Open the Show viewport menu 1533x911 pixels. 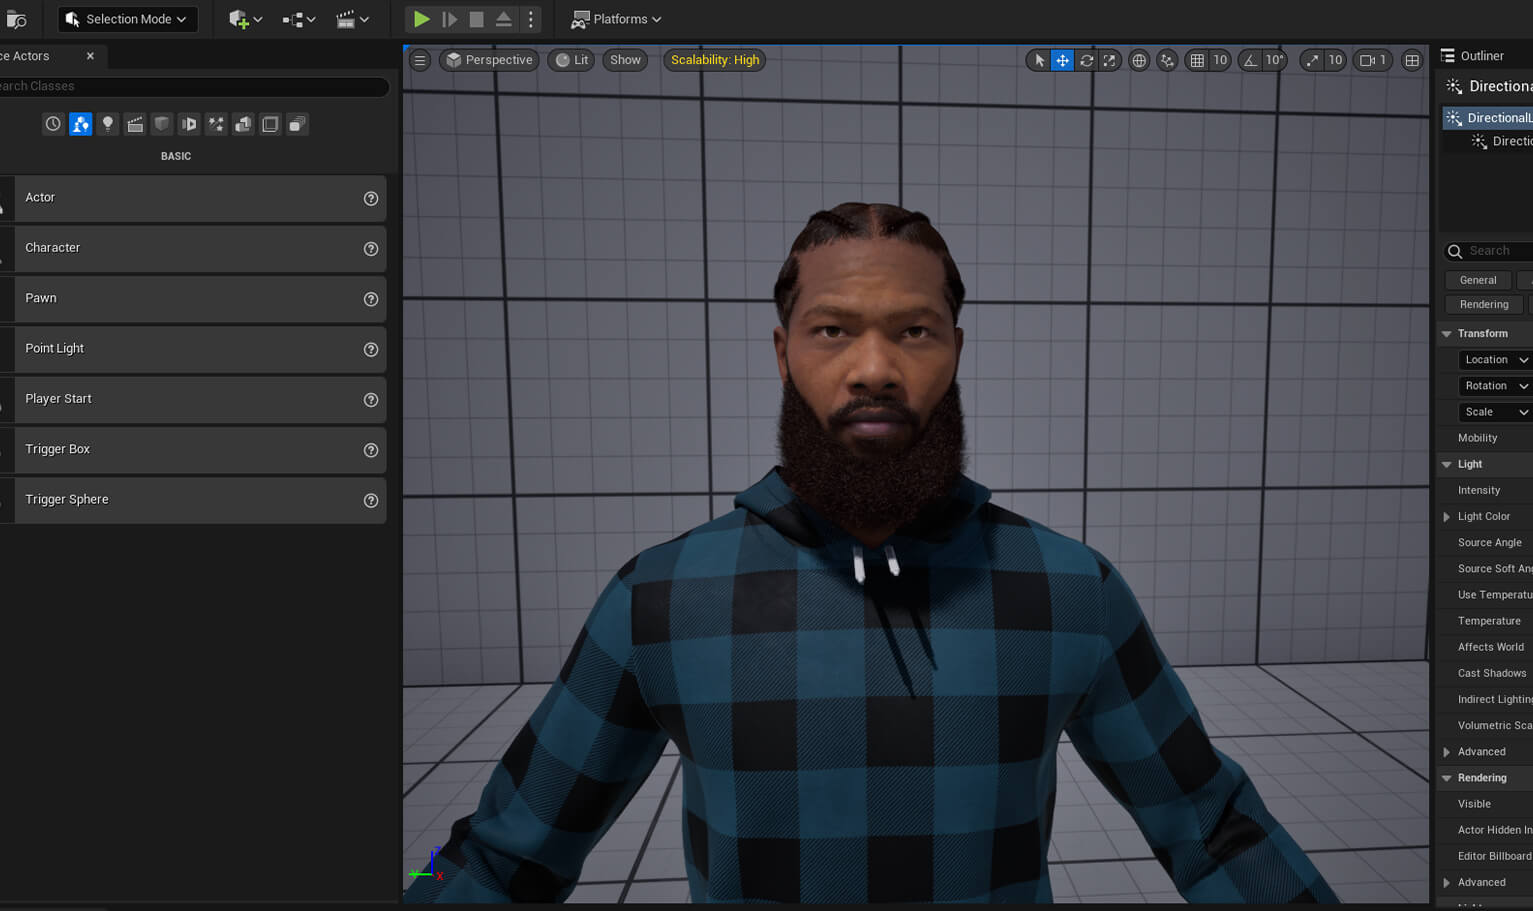[x=625, y=60]
